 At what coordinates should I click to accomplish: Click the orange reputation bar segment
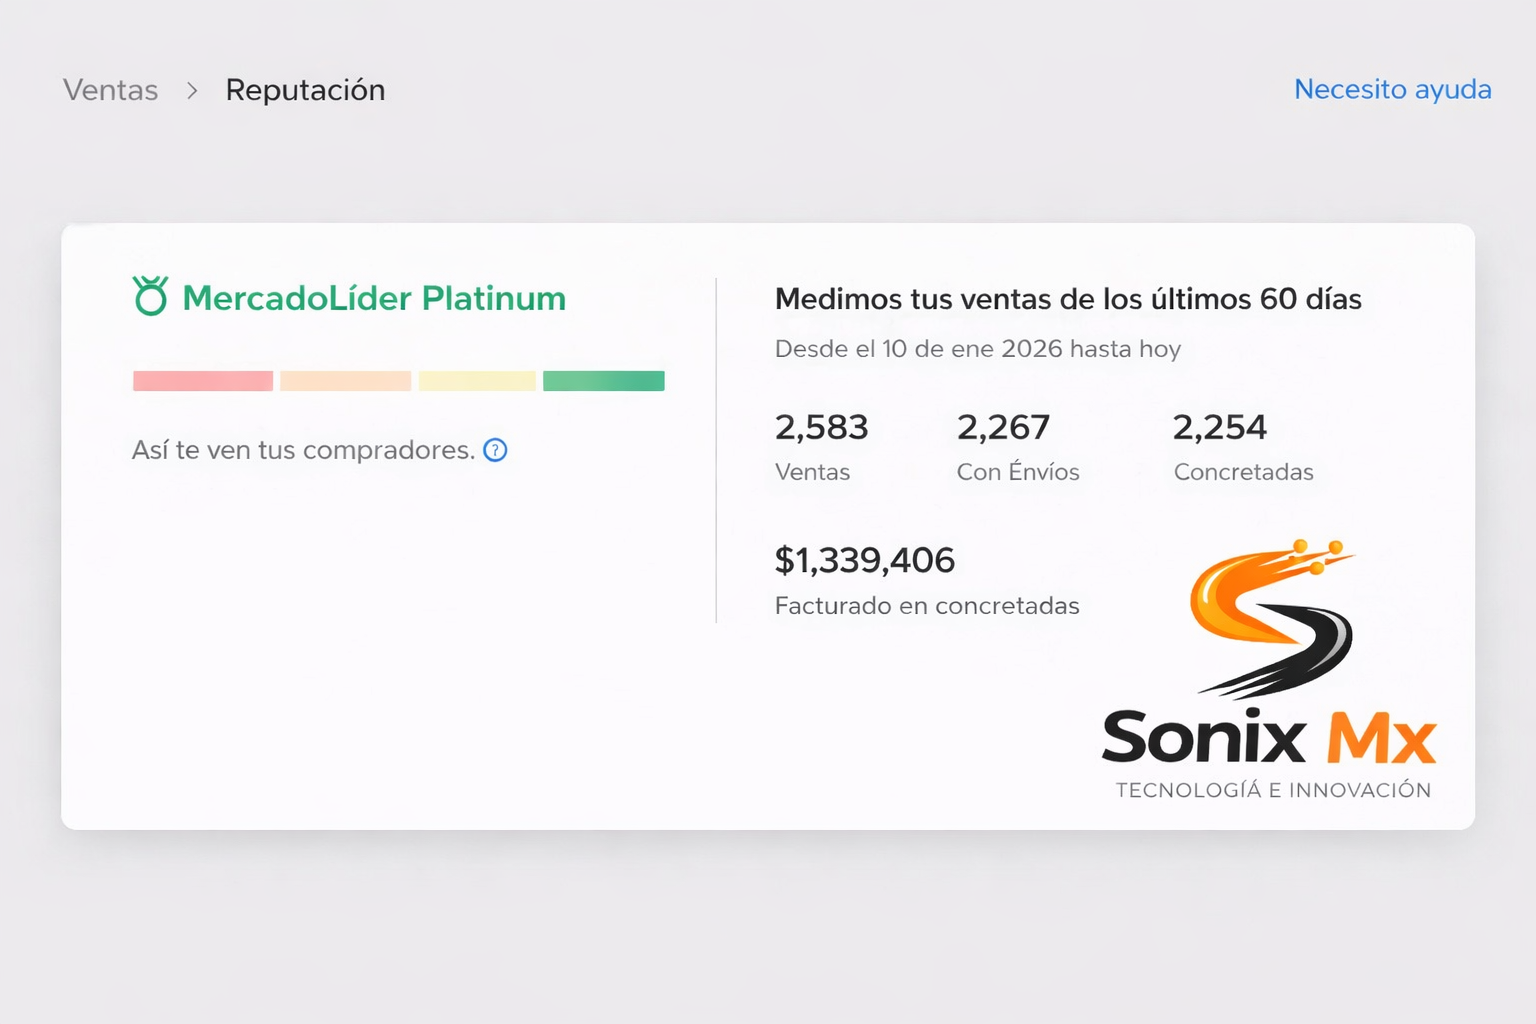tap(345, 381)
